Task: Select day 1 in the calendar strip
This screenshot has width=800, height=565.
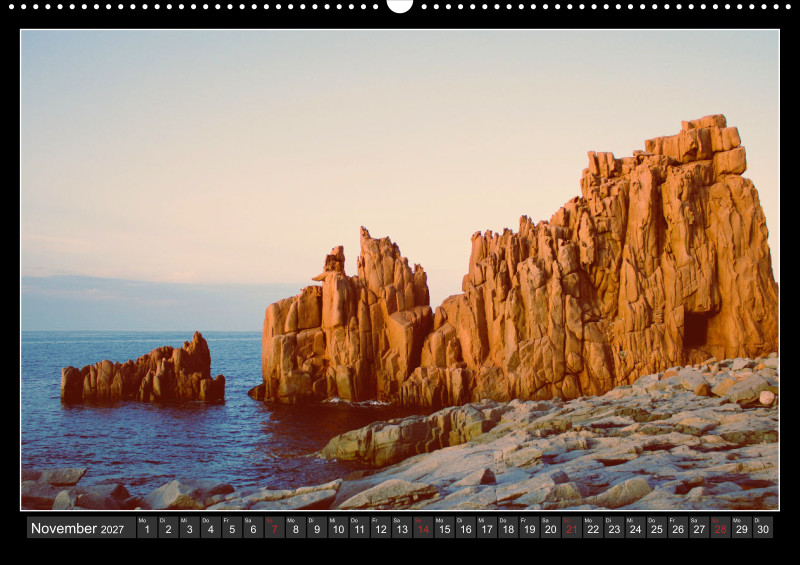Action: click(146, 528)
